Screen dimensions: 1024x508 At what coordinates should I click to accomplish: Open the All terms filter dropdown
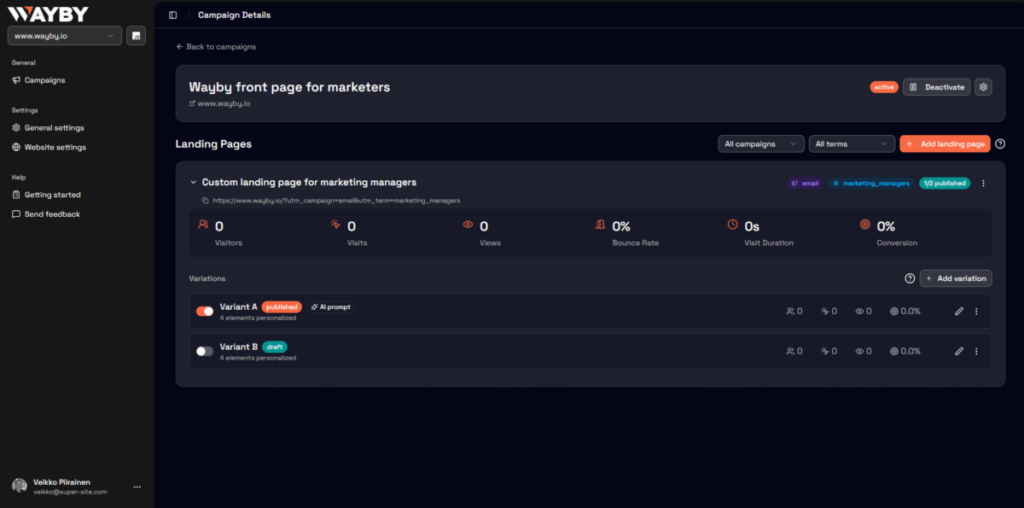pyautogui.click(x=852, y=144)
